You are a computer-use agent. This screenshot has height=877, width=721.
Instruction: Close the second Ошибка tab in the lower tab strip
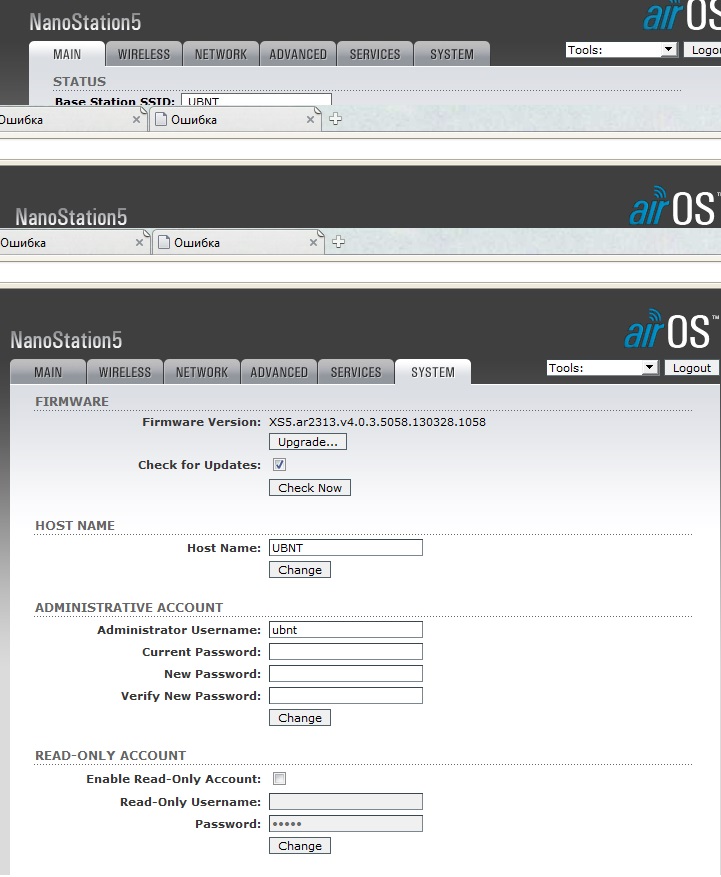coord(313,243)
